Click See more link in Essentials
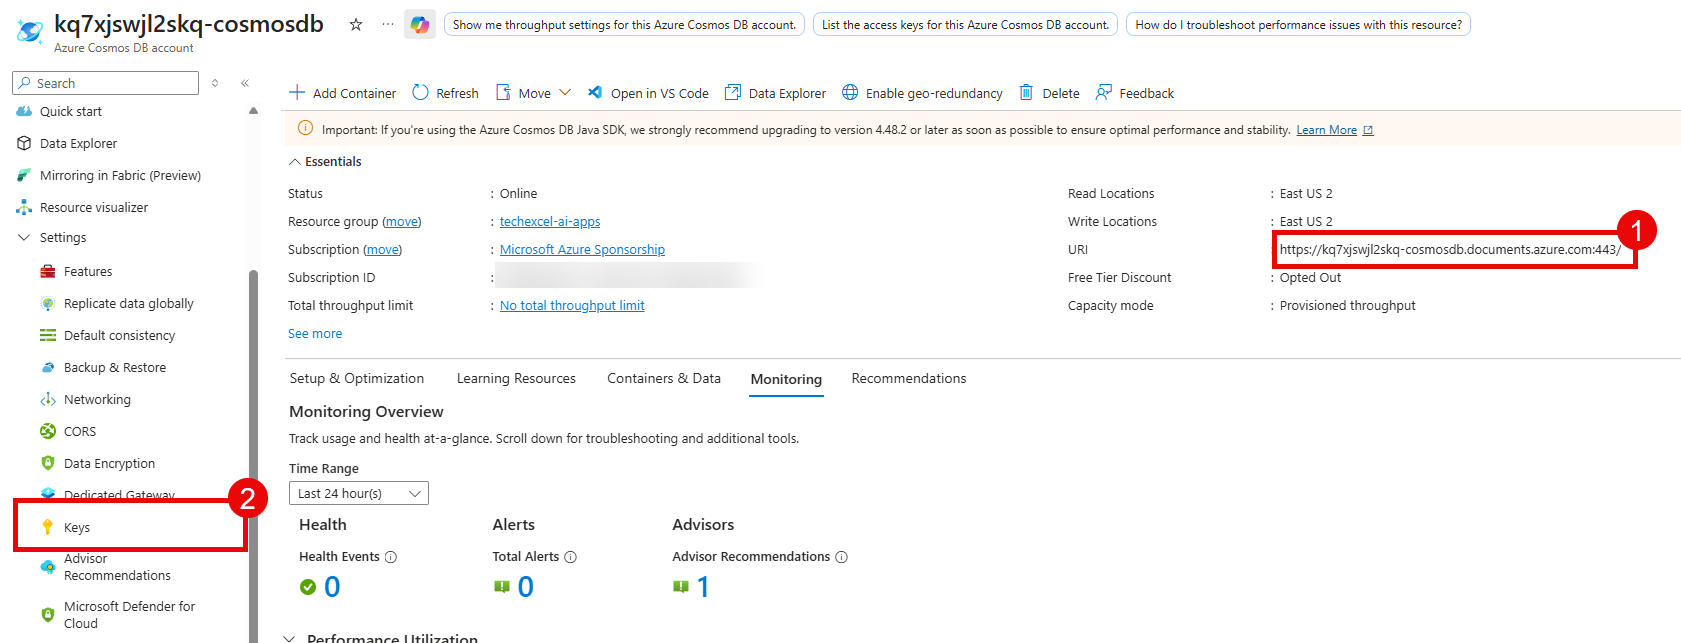 coord(315,333)
